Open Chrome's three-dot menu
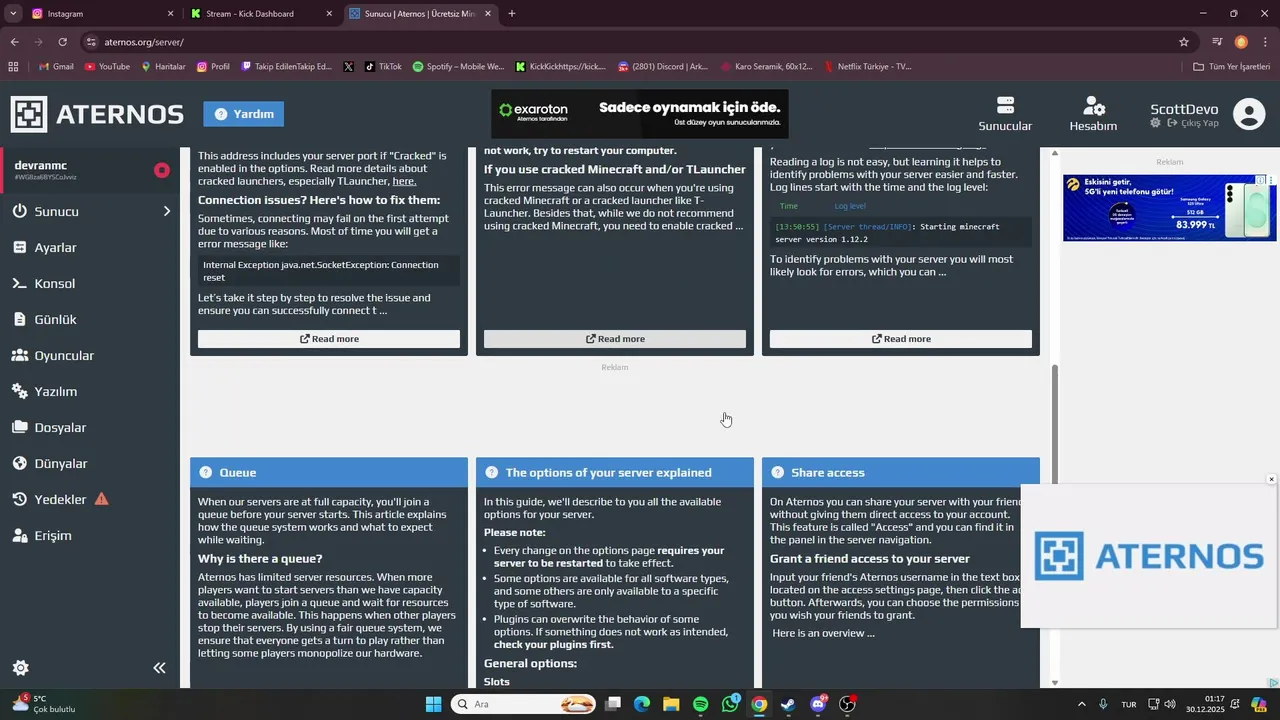This screenshot has width=1280, height=720. coord(1264,42)
